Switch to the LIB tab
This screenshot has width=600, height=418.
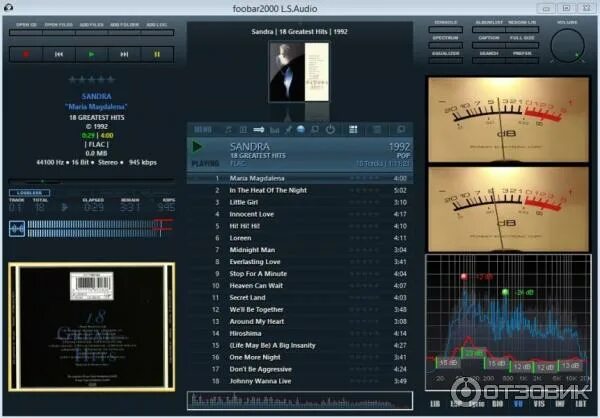(x=435, y=404)
